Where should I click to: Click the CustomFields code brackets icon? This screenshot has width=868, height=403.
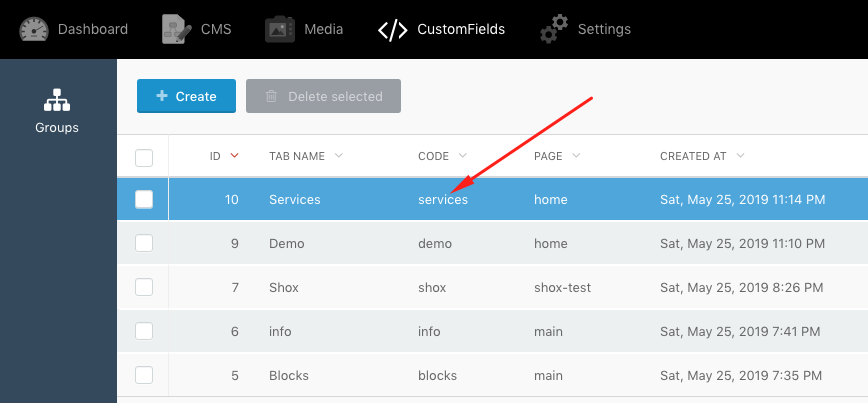tap(392, 29)
